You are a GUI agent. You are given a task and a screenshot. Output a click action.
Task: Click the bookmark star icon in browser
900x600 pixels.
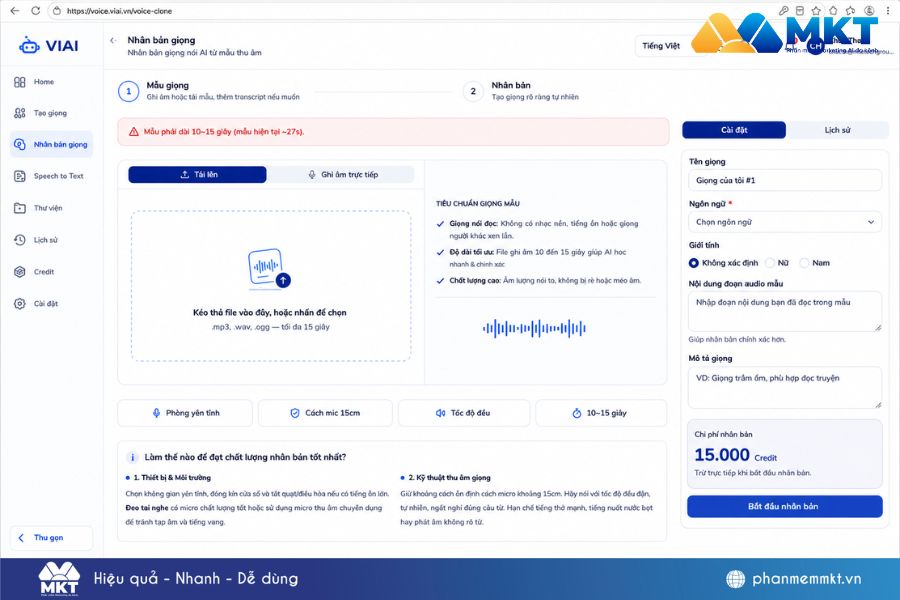point(816,10)
